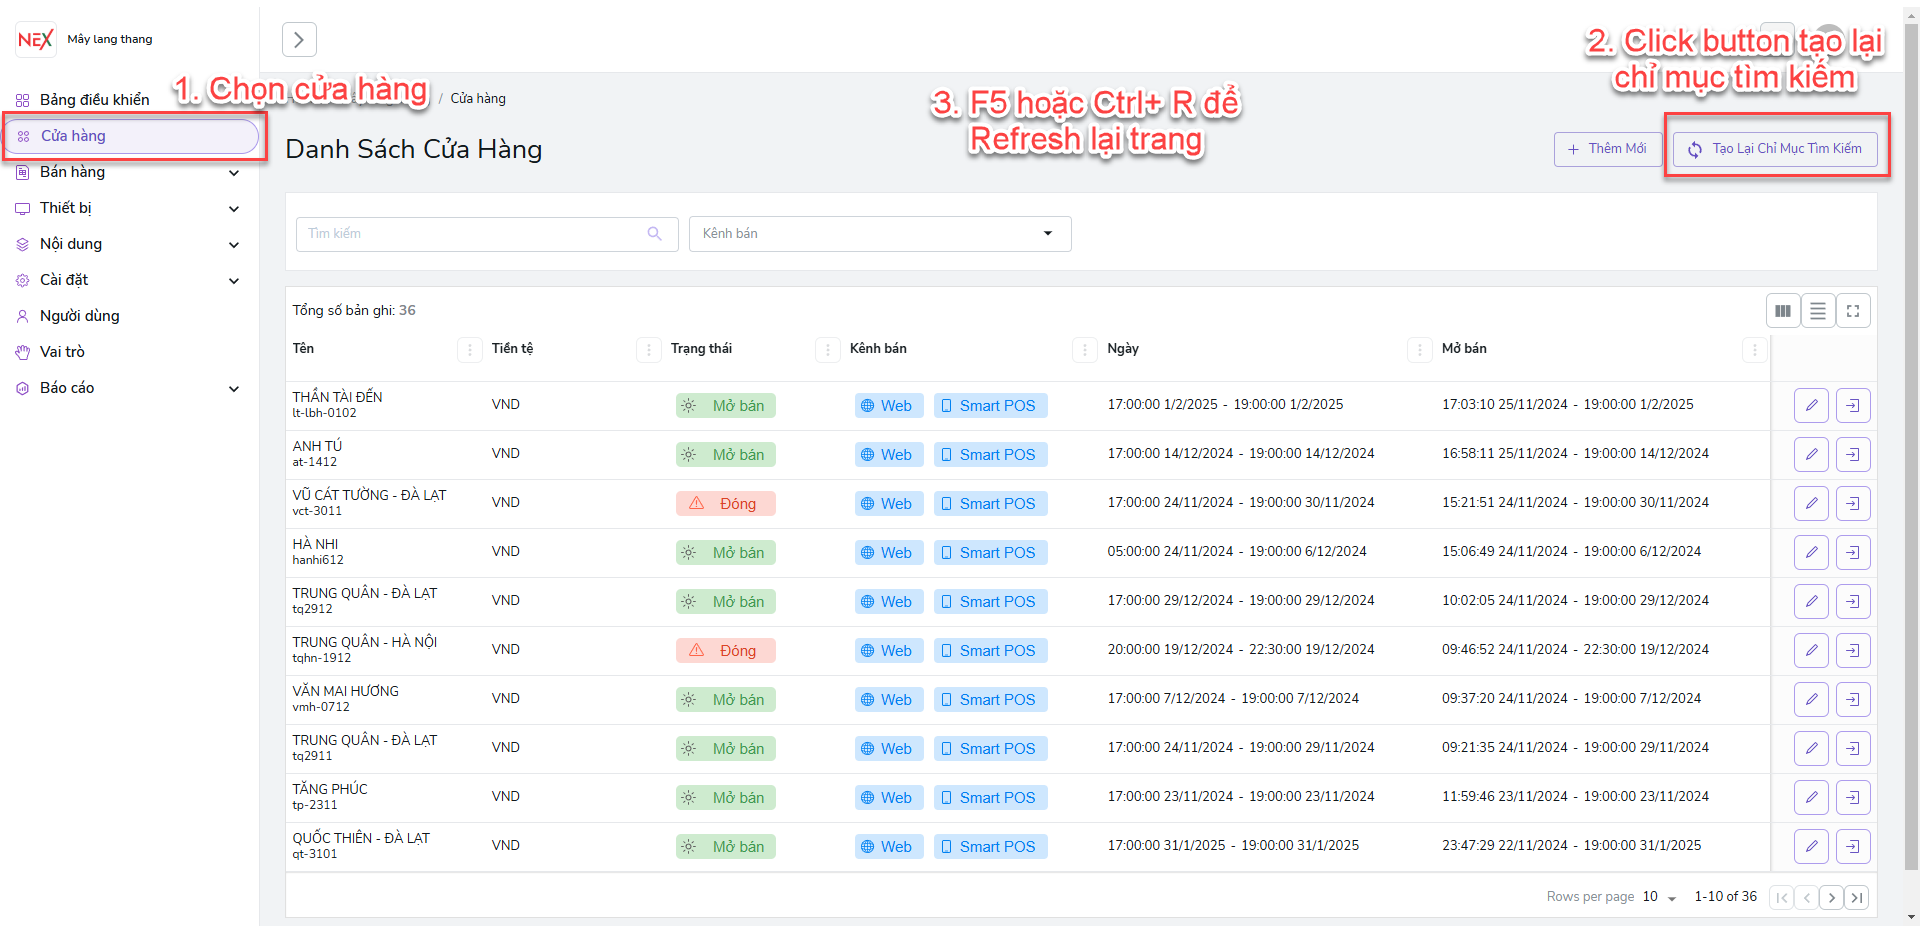Click the search magnifier icon
Image resolution: width=1920 pixels, height=926 pixels.
tap(655, 234)
